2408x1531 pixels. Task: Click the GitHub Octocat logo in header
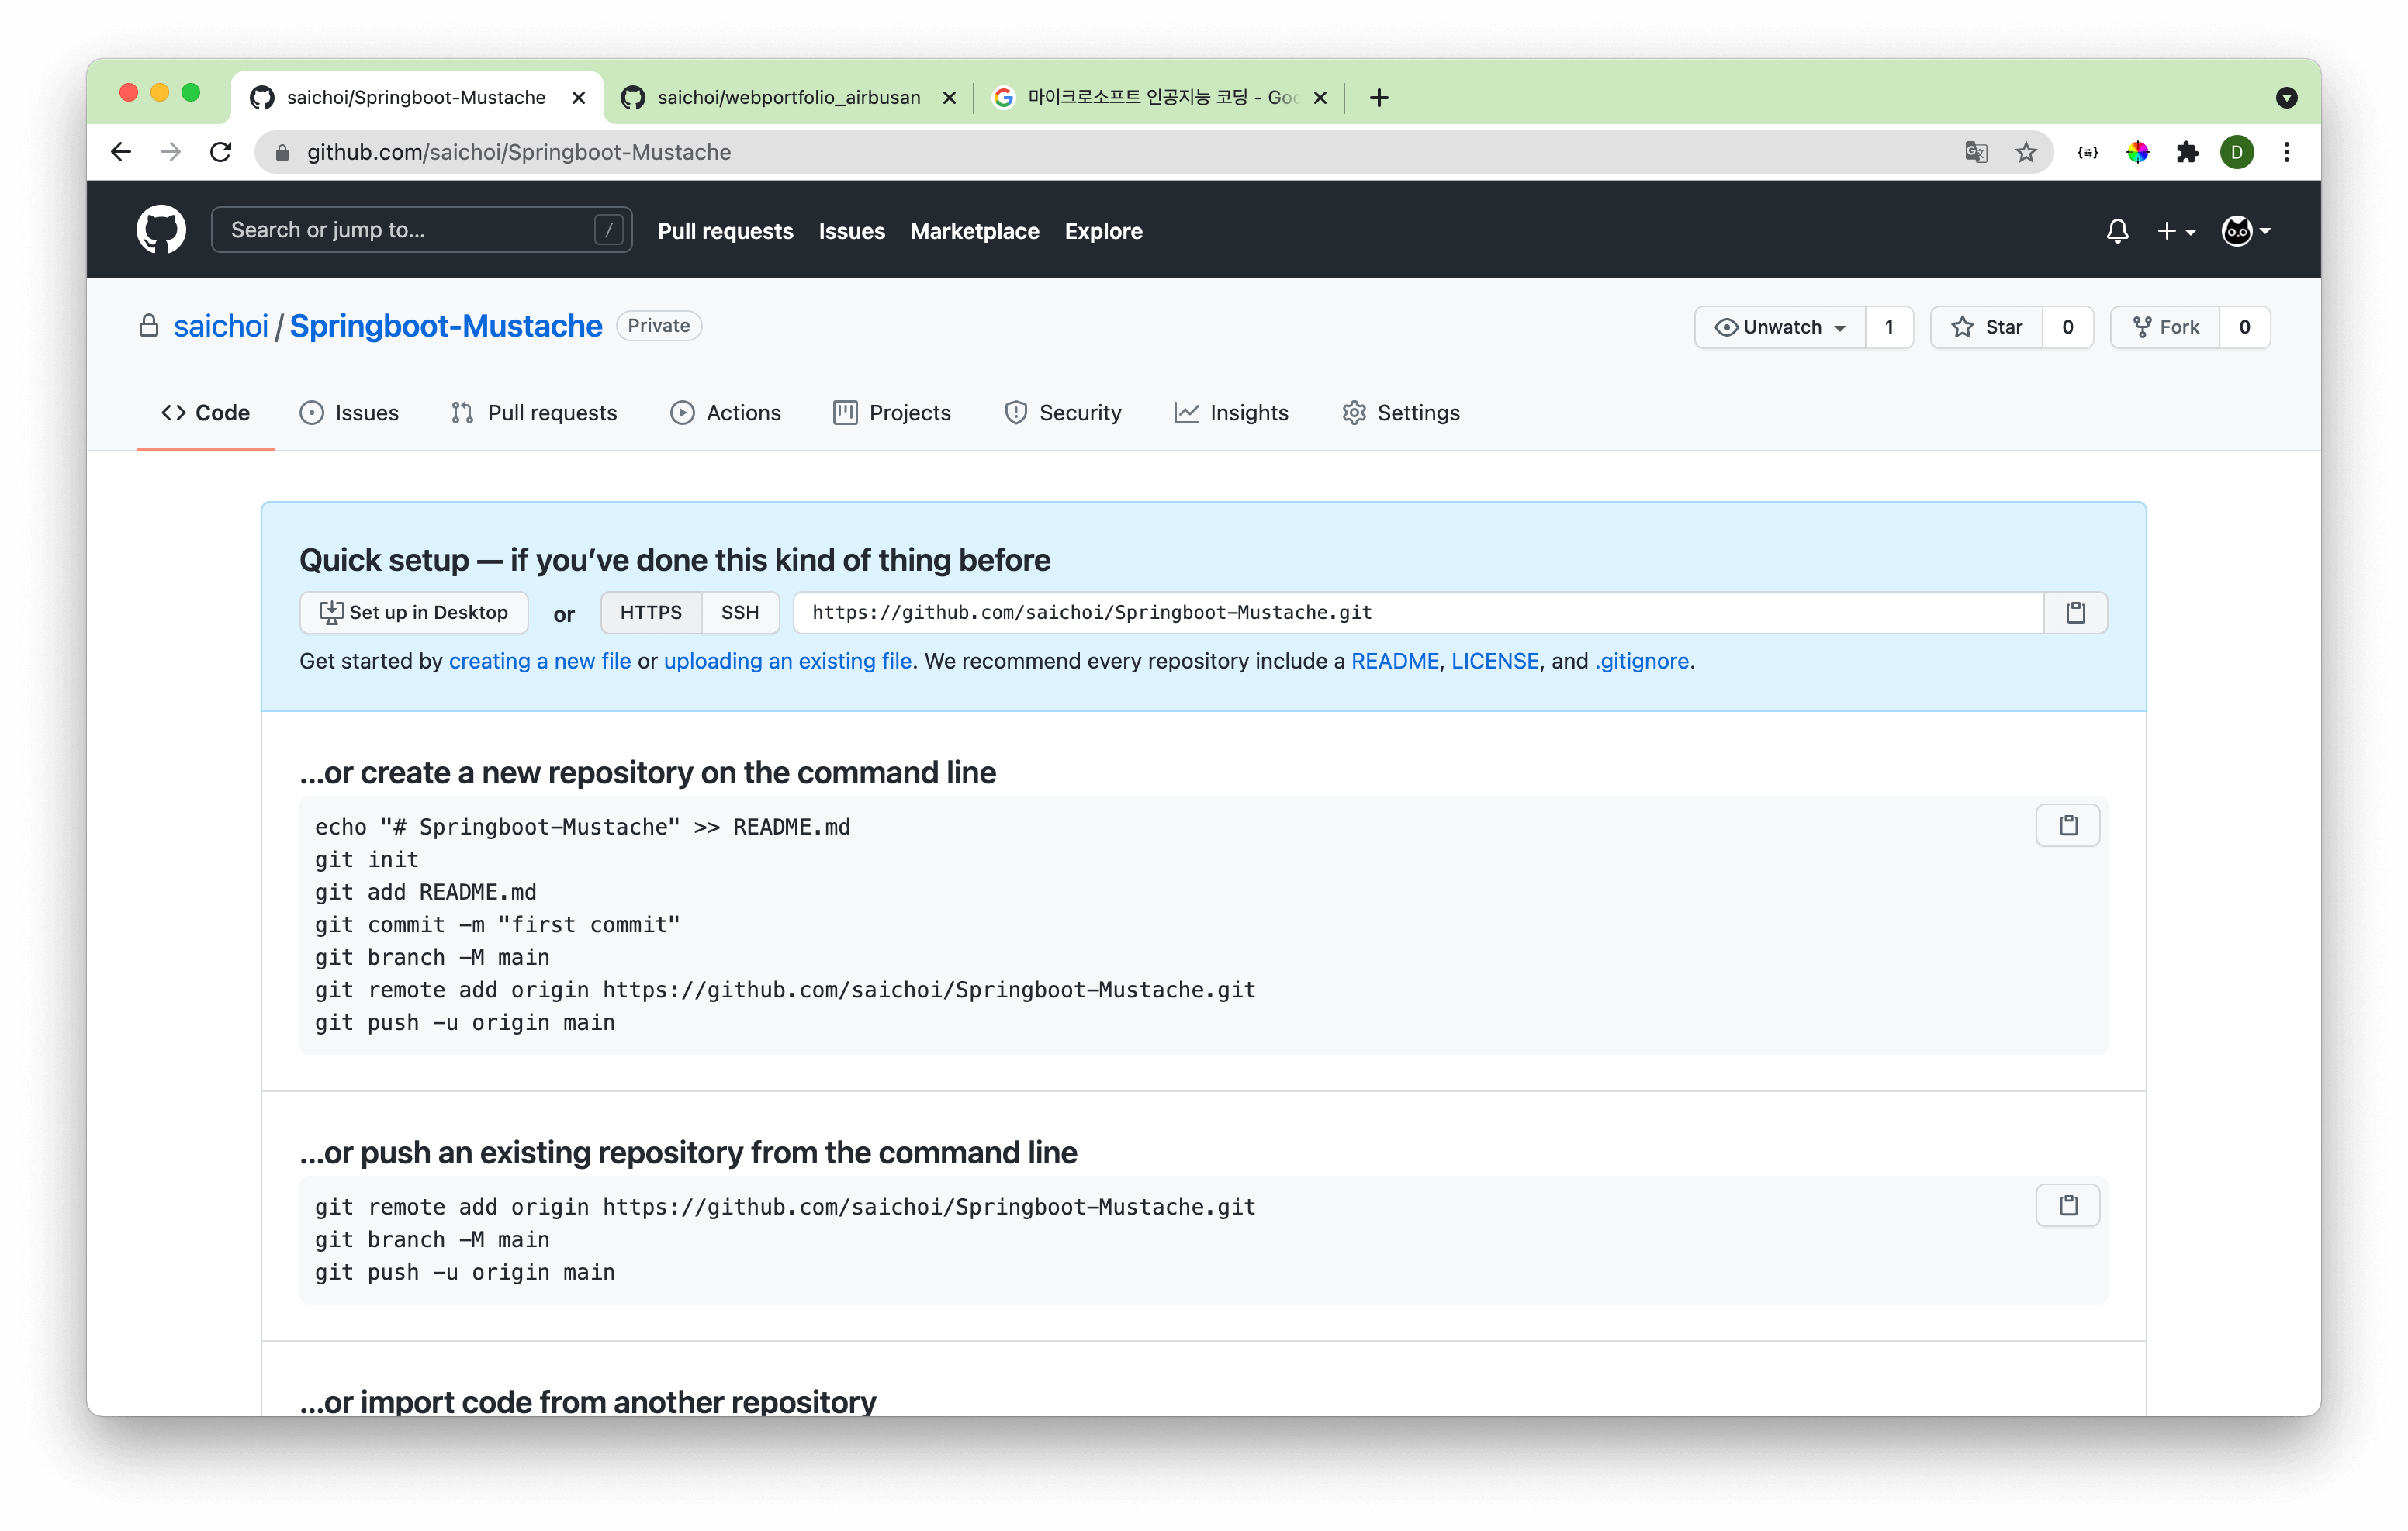[161, 230]
